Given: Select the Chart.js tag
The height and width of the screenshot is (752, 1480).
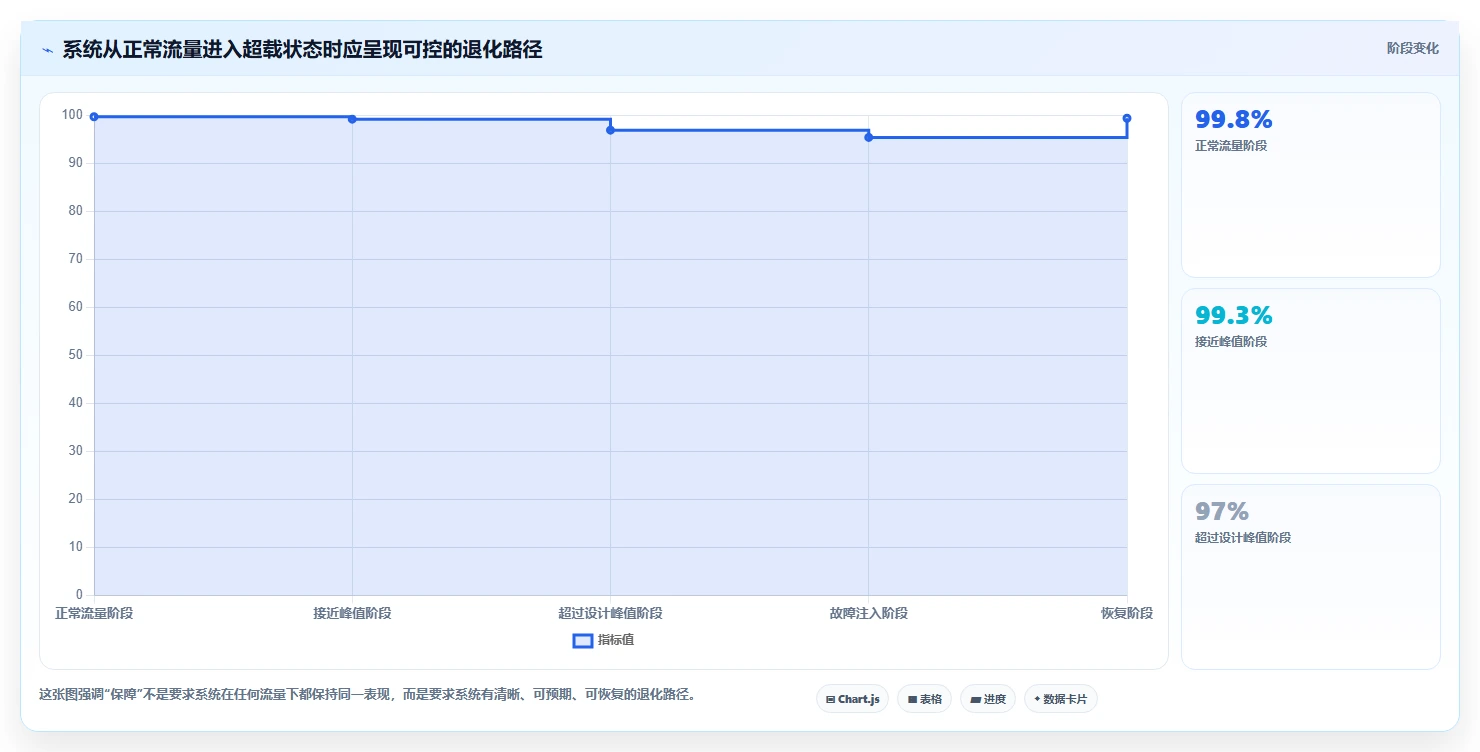Looking at the screenshot, I should pos(853,699).
